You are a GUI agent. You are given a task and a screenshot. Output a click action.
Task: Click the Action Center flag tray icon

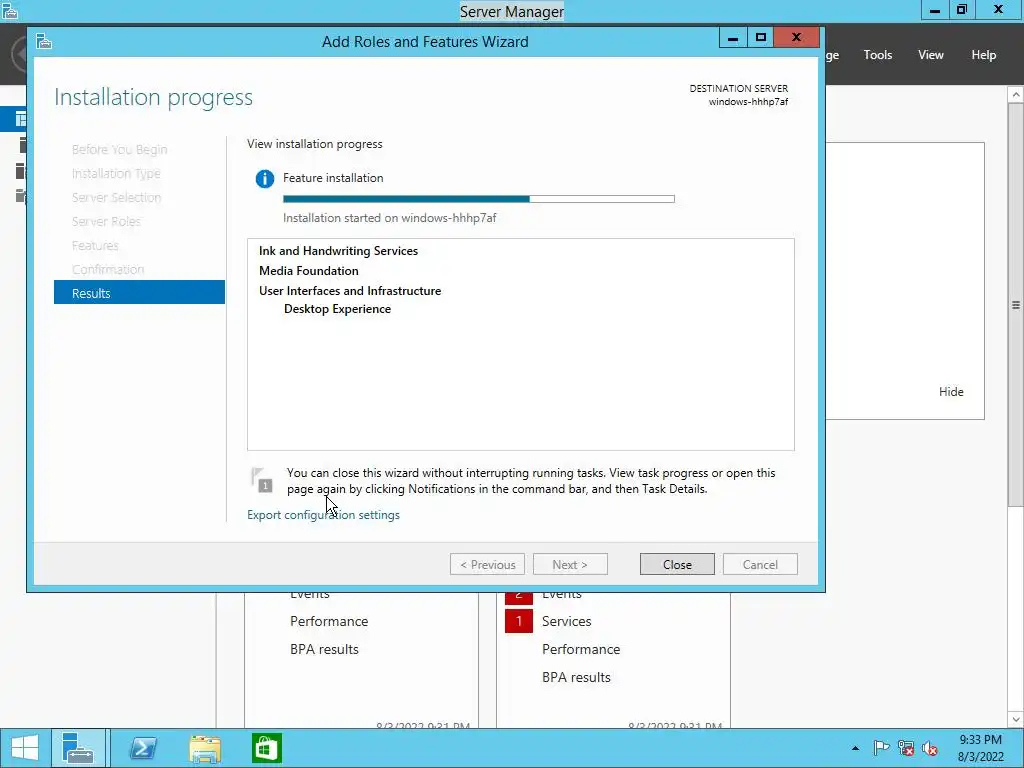click(x=881, y=748)
